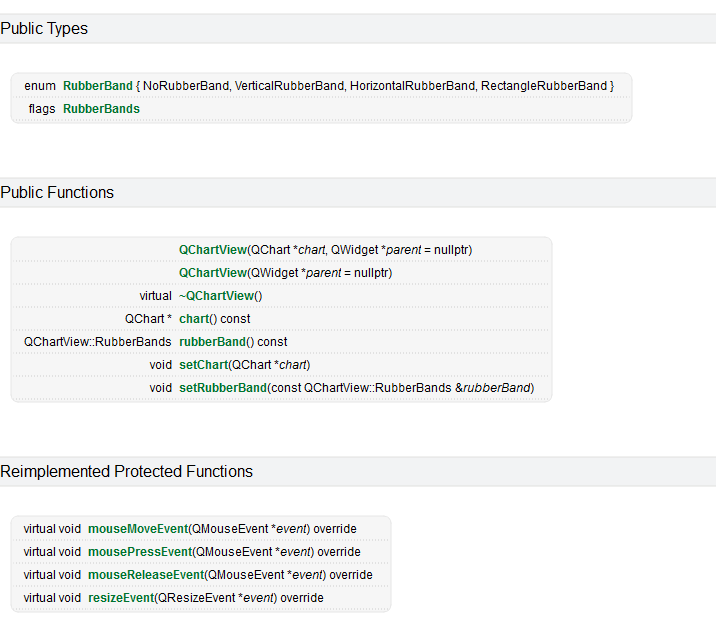716x638 pixels.
Task: Click the VerticalRubberBand enum value text
Action: 288,86
